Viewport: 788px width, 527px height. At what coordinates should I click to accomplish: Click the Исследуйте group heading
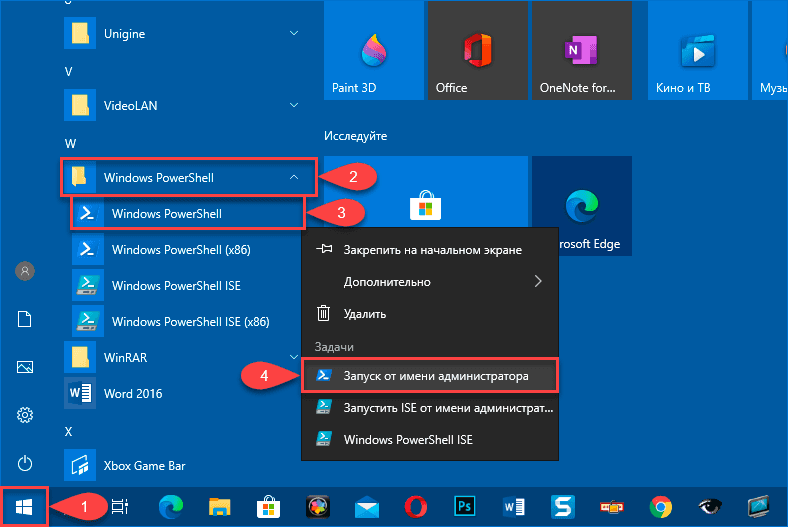point(355,136)
